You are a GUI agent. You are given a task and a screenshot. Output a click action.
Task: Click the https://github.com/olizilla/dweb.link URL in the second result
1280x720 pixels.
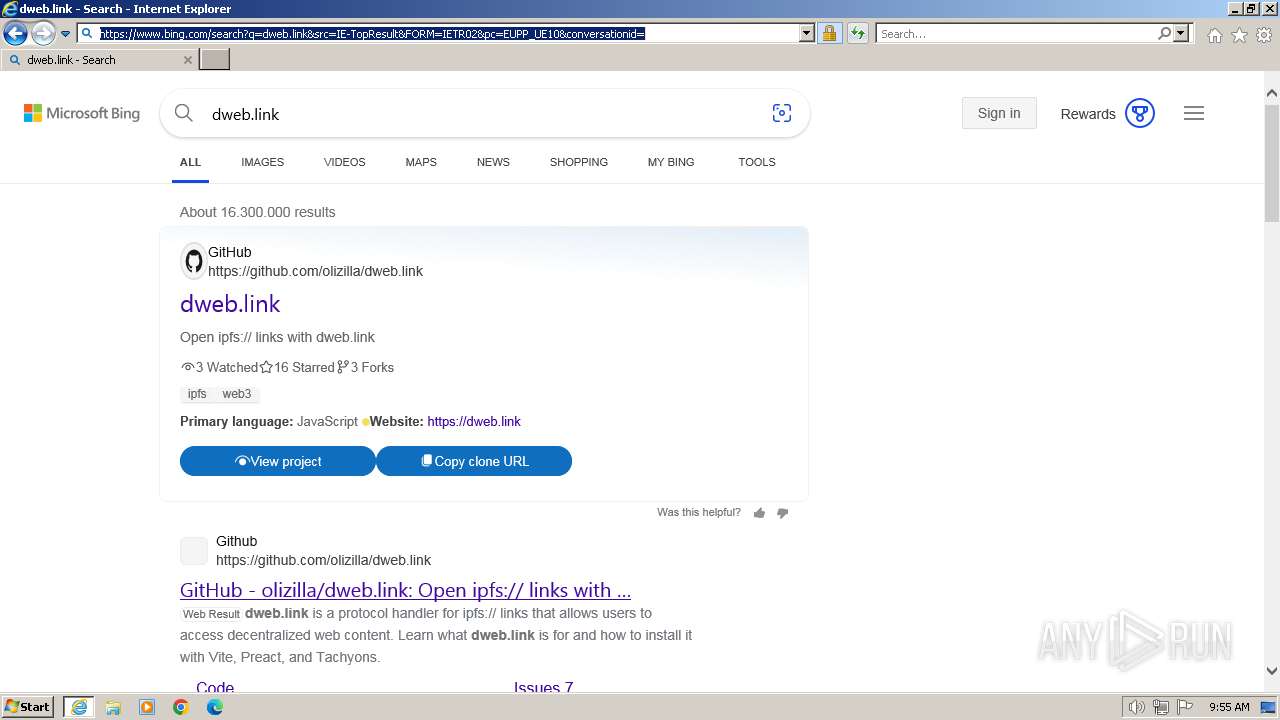(323, 560)
